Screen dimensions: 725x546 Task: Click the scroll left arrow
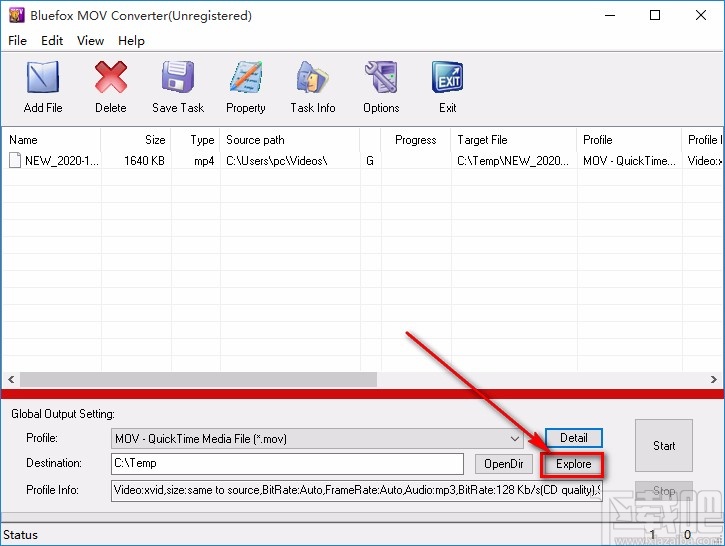pos(11,380)
